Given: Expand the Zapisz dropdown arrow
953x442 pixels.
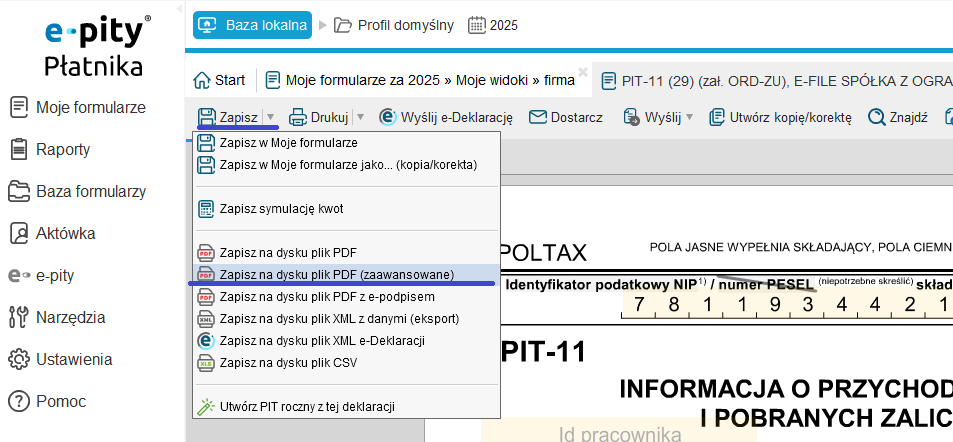Looking at the screenshot, I should (x=269, y=118).
